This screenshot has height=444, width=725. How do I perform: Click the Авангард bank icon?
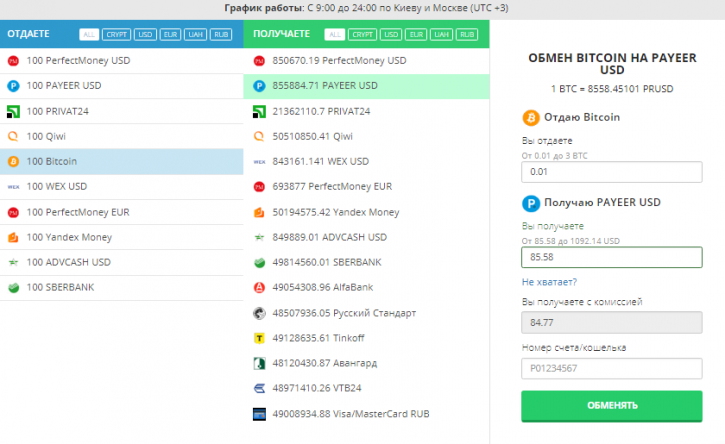tap(259, 364)
